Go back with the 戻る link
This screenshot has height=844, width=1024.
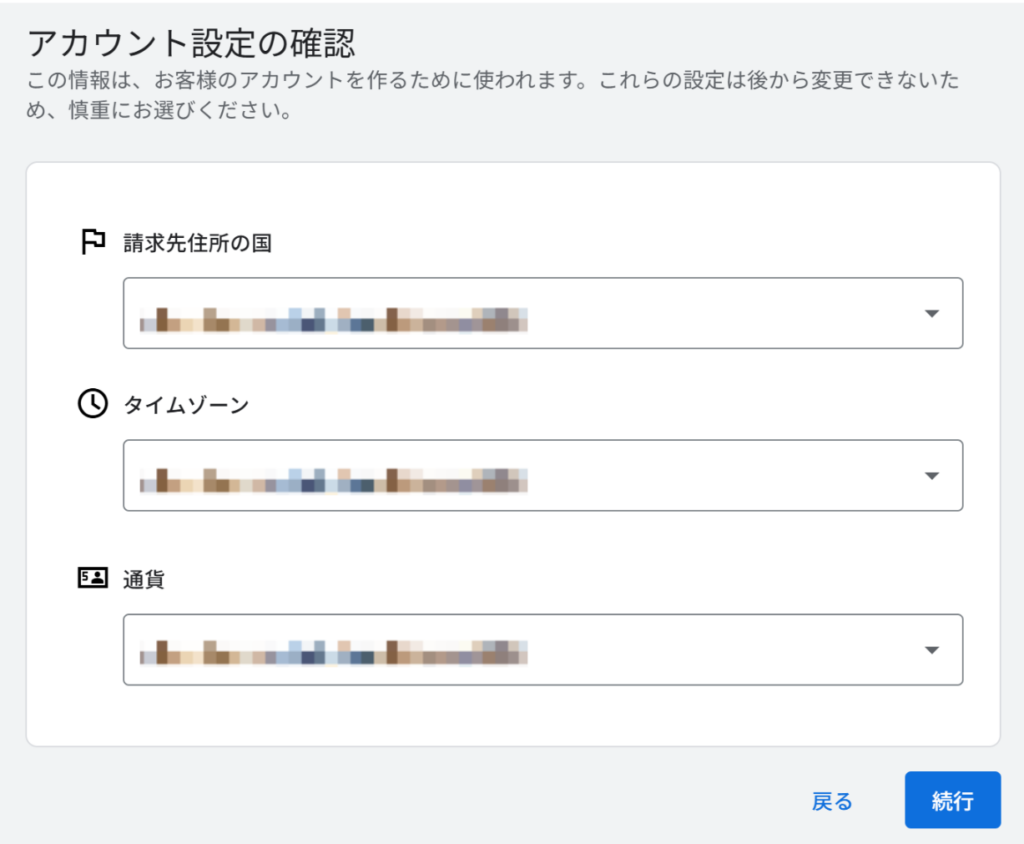pyautogui.click(x=832, y=801)
